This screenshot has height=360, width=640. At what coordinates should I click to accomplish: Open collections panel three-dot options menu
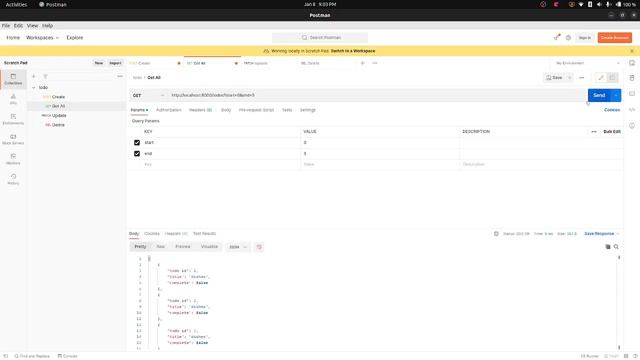[x=120, y=76]
